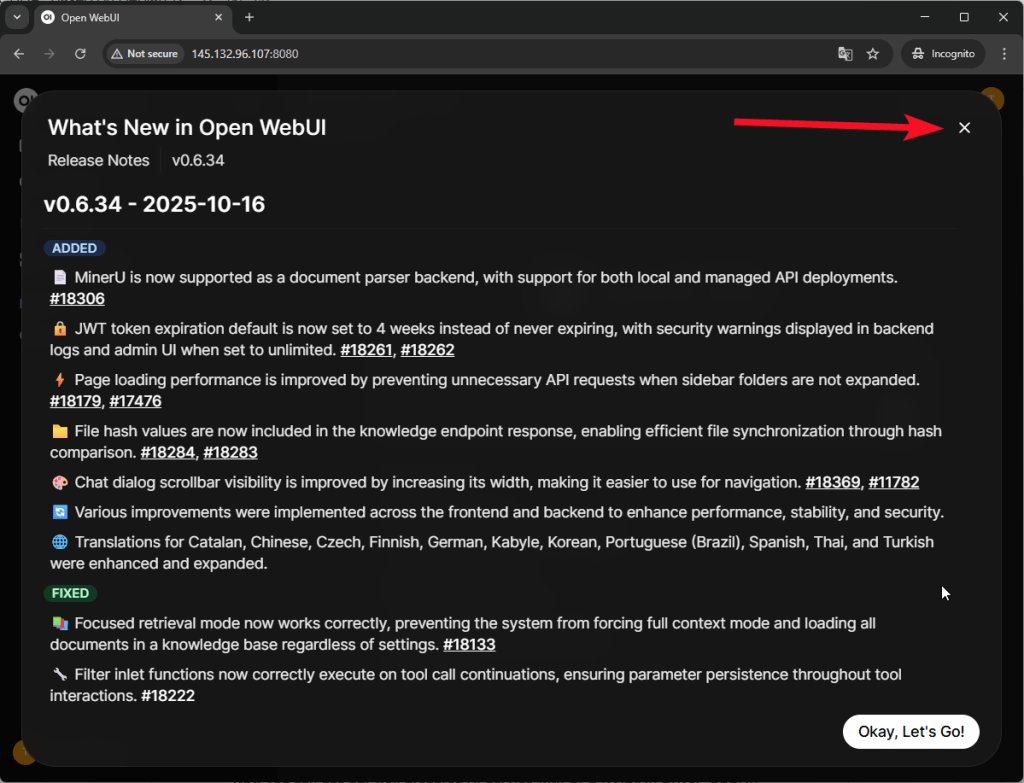Open issue link #18262

click(428, 350)
